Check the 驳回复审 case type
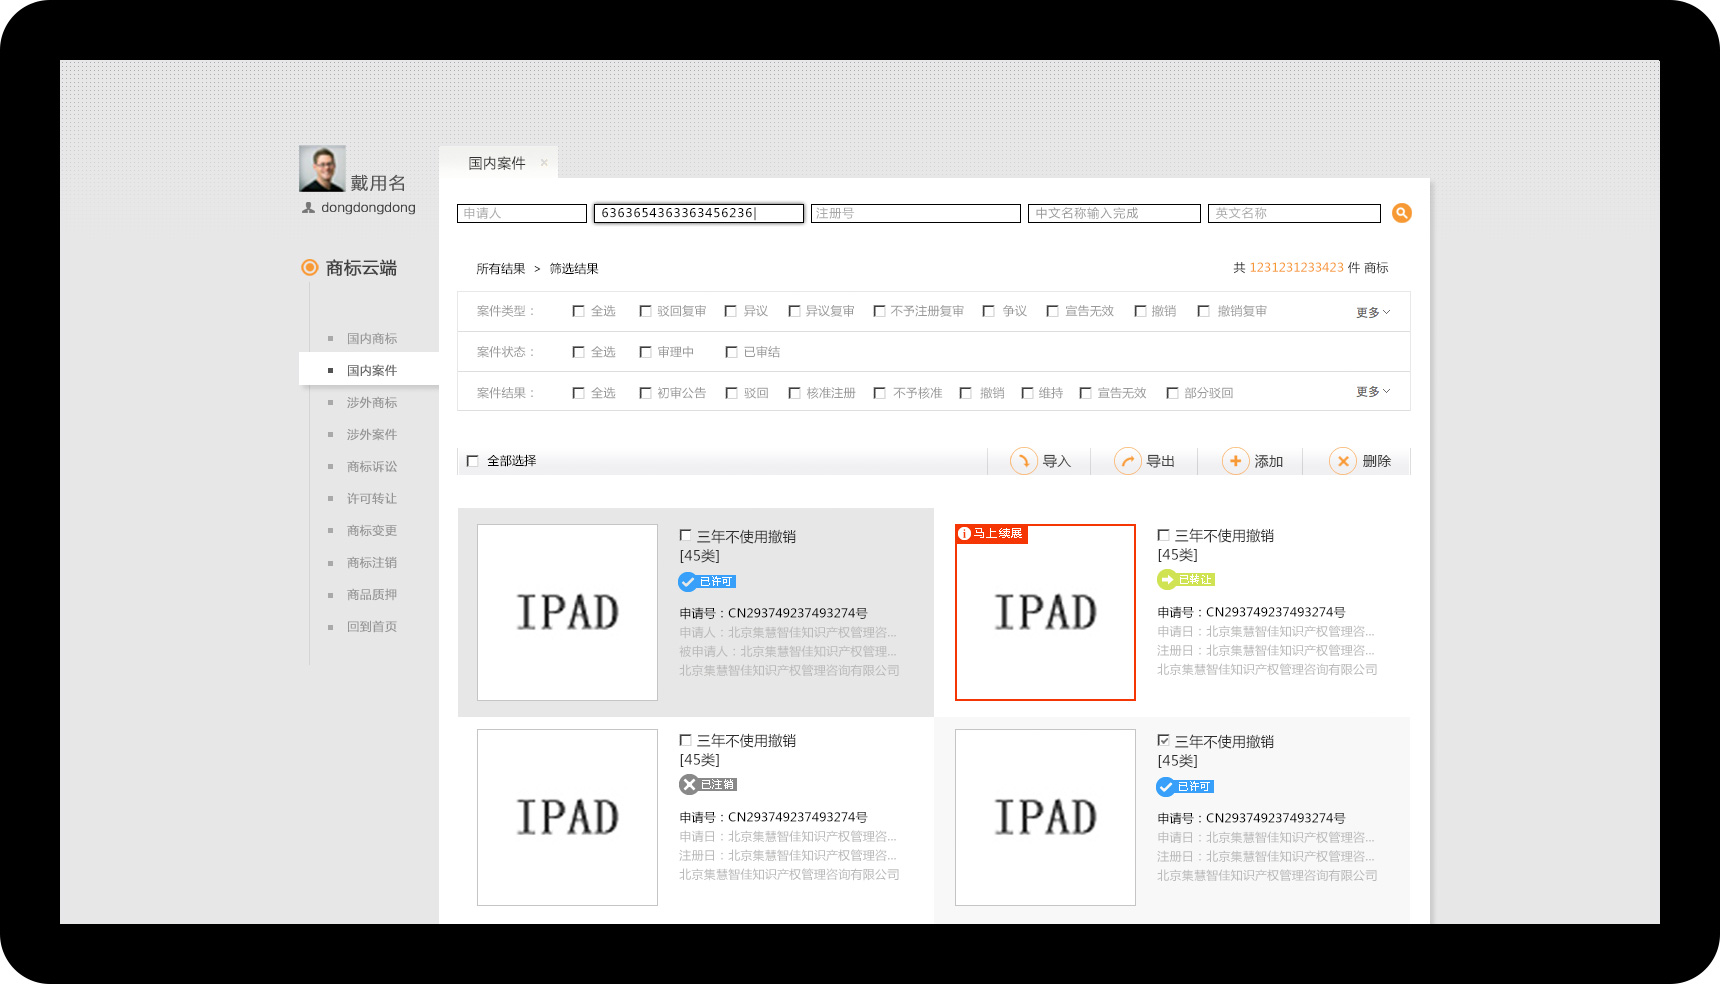Viewport: 1720px width, 984px height. [x=645, y=311]
